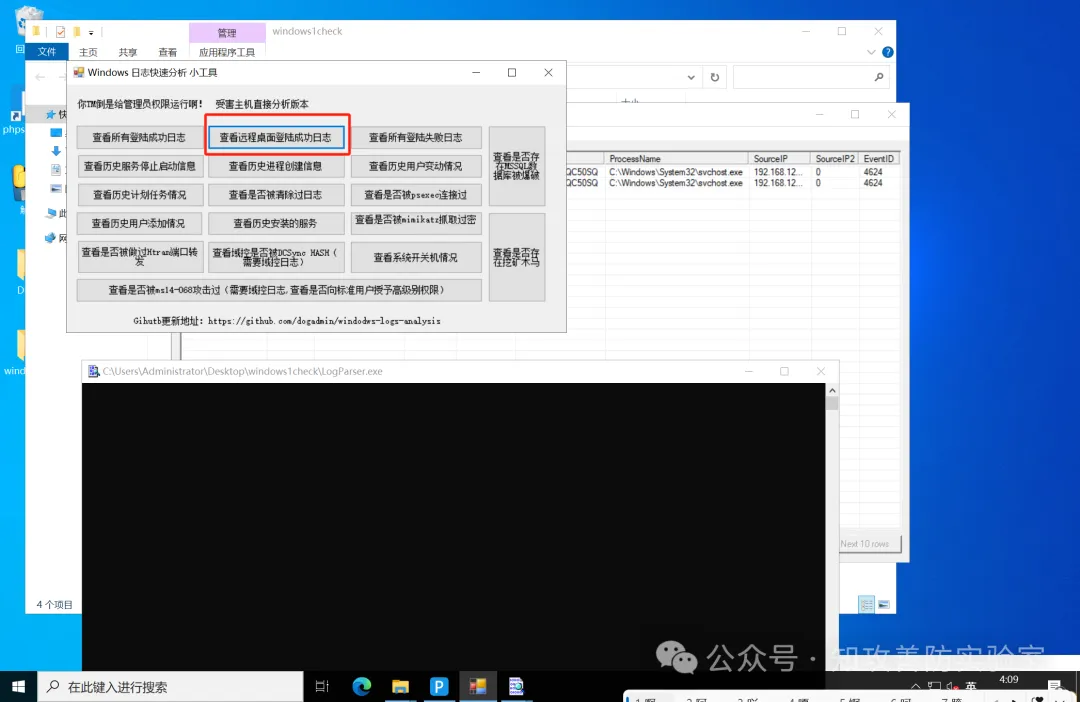Click the 挖矿木马 check button
Viewport: 1080px width, 702px height.
[517, 257]
